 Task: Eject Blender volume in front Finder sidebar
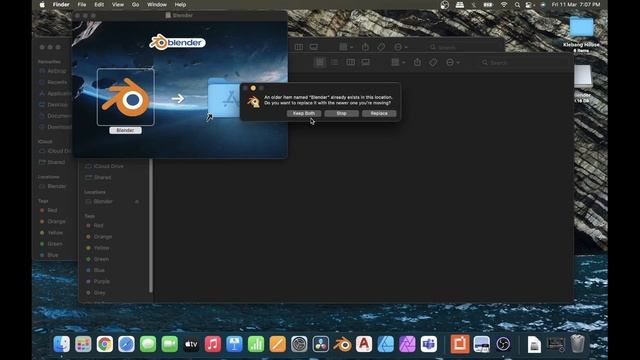pos(137,202)
